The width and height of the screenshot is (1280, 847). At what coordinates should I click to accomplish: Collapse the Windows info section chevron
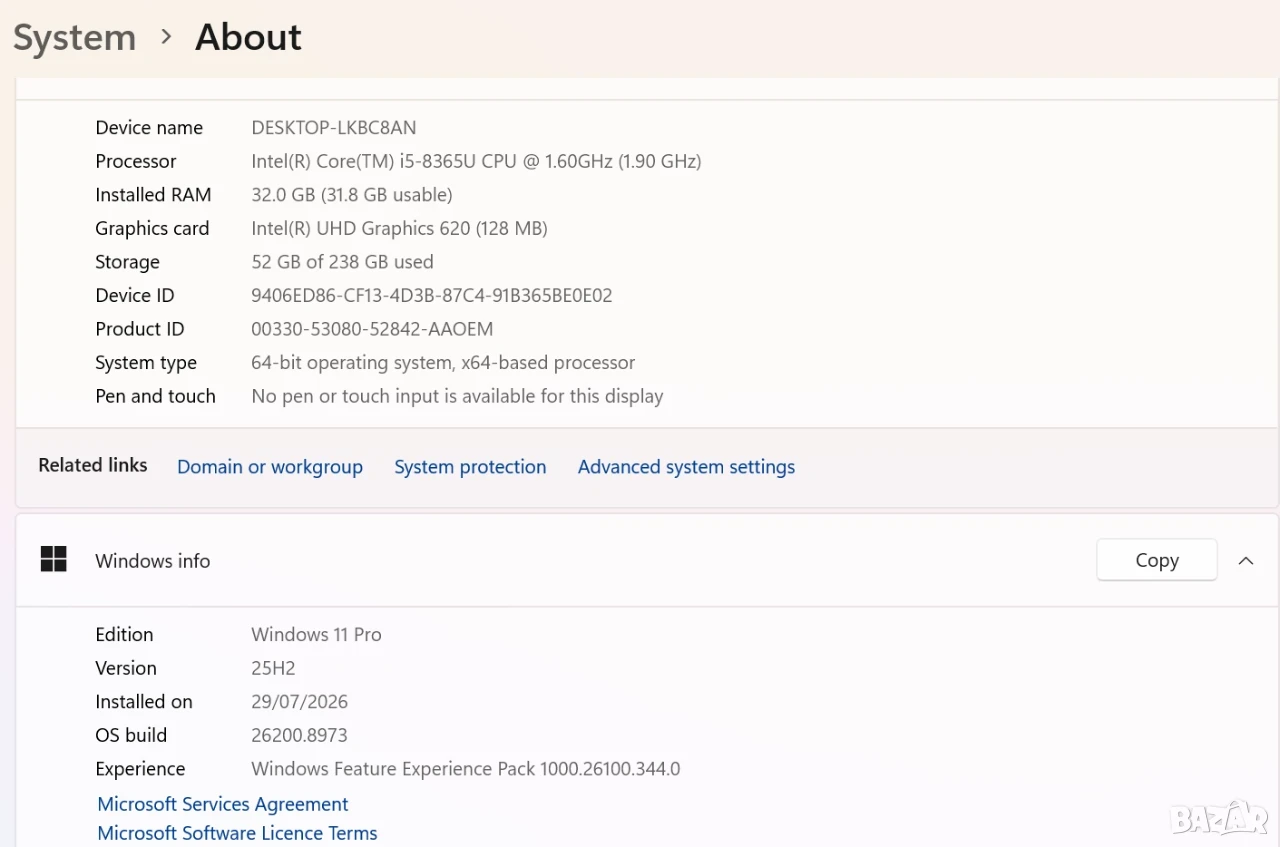click(1246, 561)
